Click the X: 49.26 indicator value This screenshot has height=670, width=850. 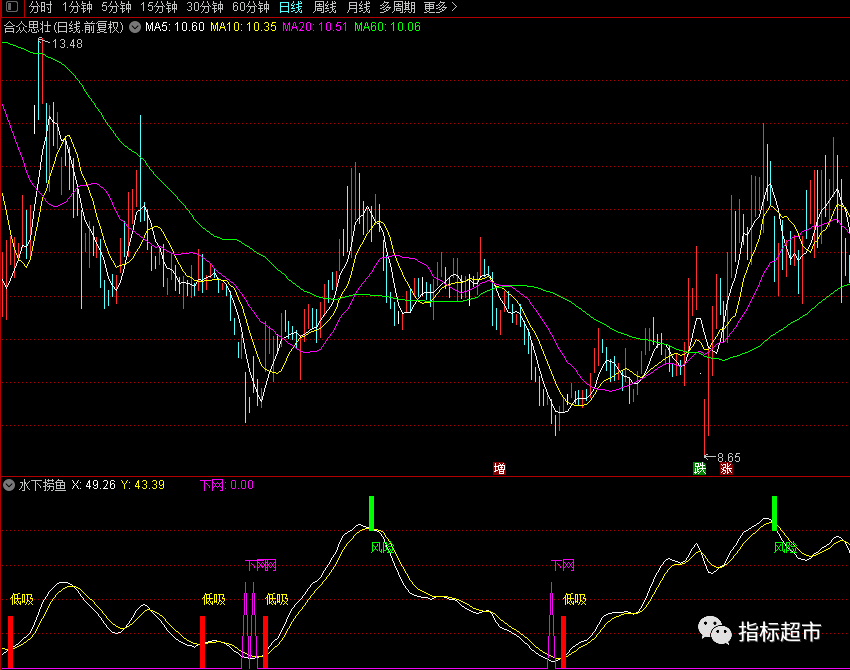click(93, 485)
